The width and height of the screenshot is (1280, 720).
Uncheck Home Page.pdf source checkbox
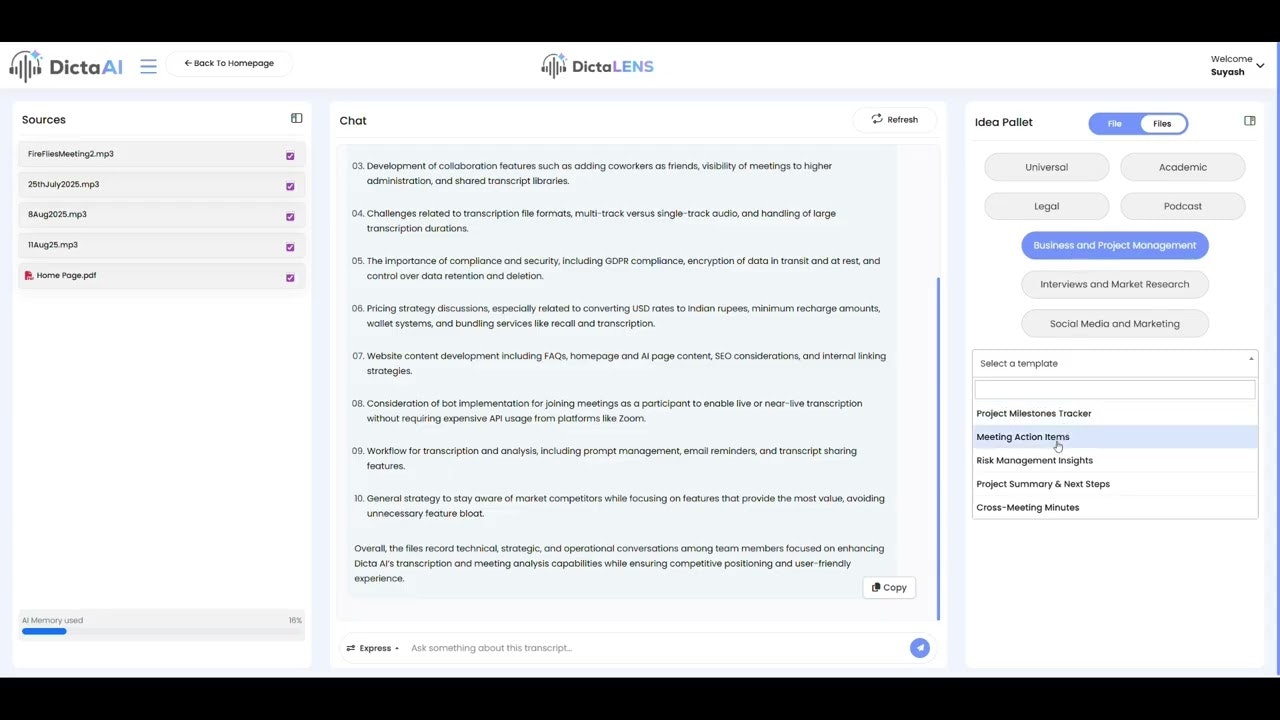pos(290,277)
